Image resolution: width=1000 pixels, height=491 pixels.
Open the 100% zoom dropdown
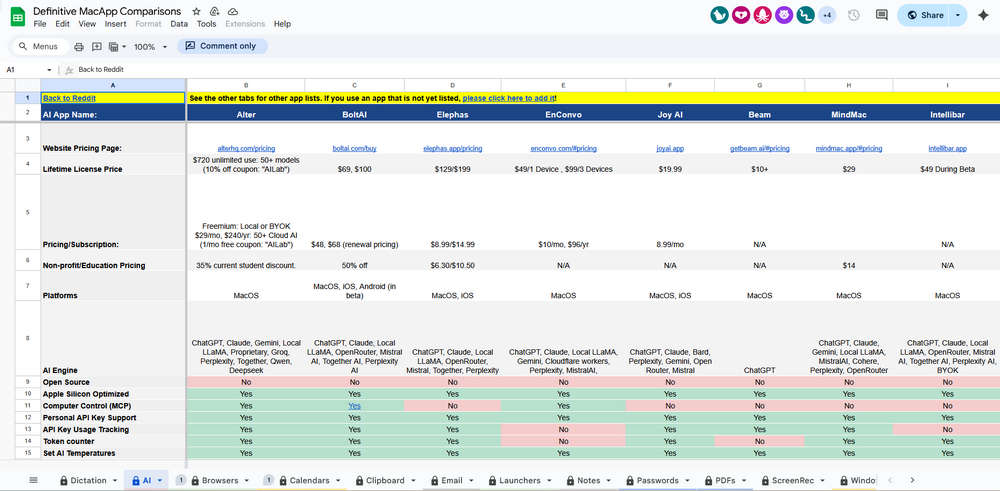pyautogui.click(x=150, y=47)
